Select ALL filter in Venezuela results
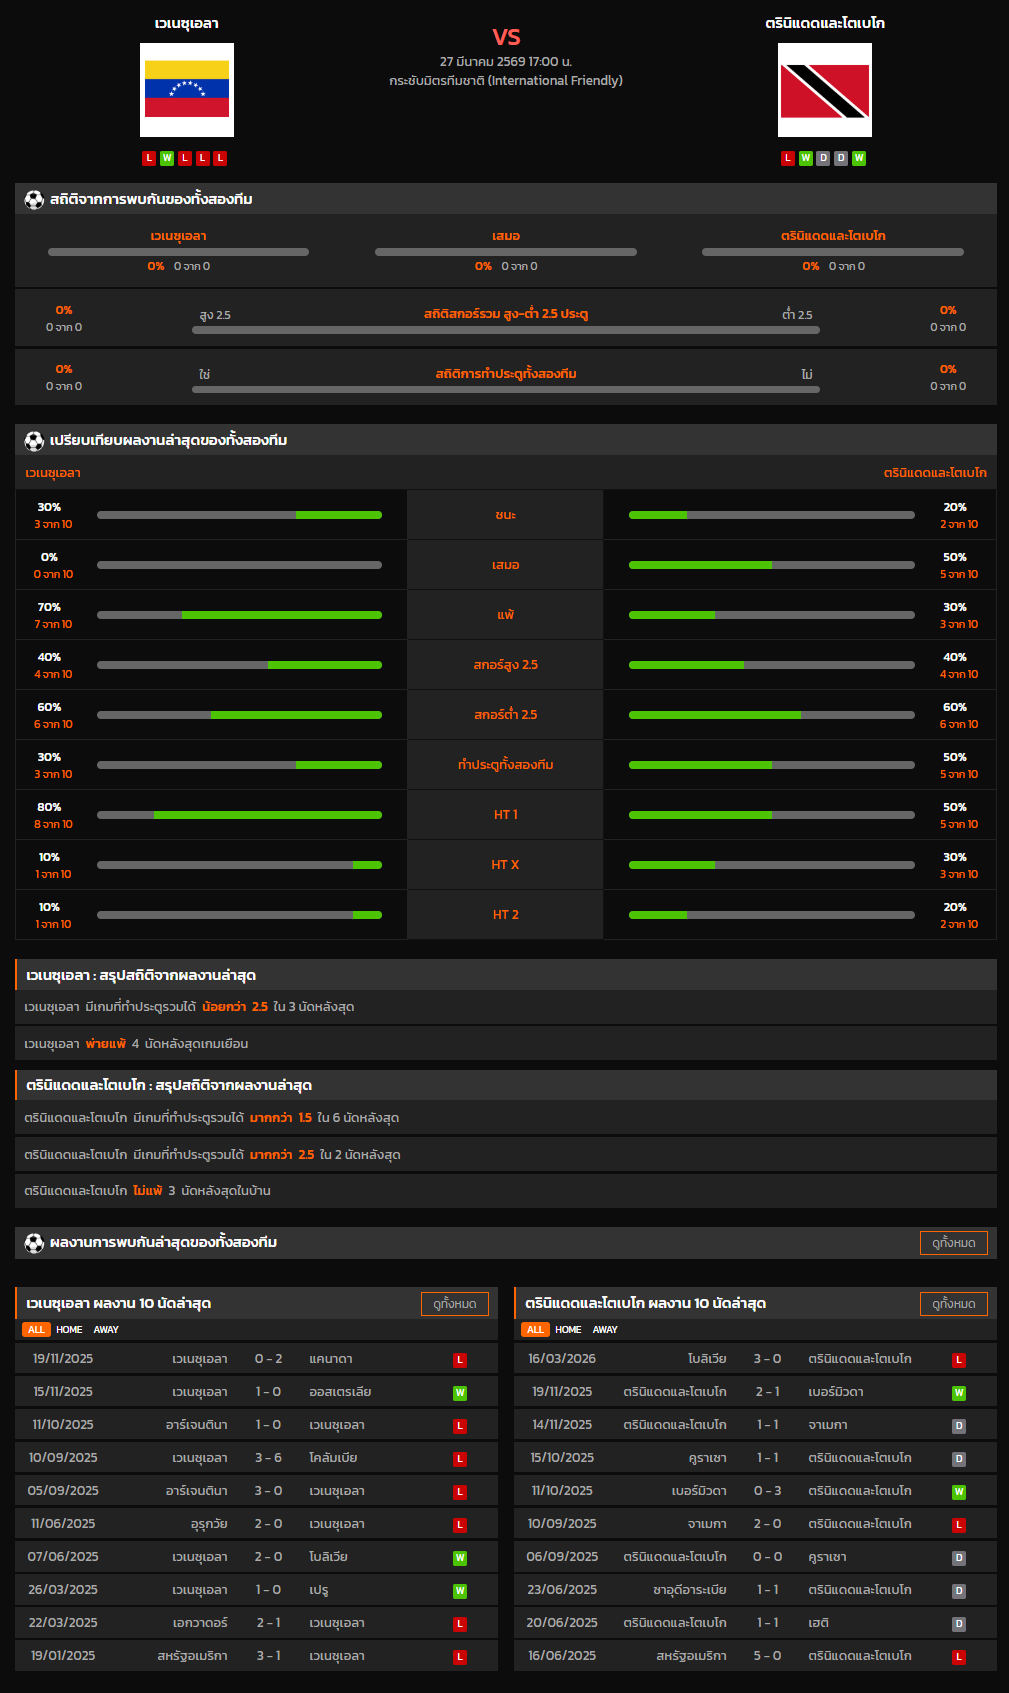The height and width of the screenshot is (1693, 1009). pos(36,1330)
